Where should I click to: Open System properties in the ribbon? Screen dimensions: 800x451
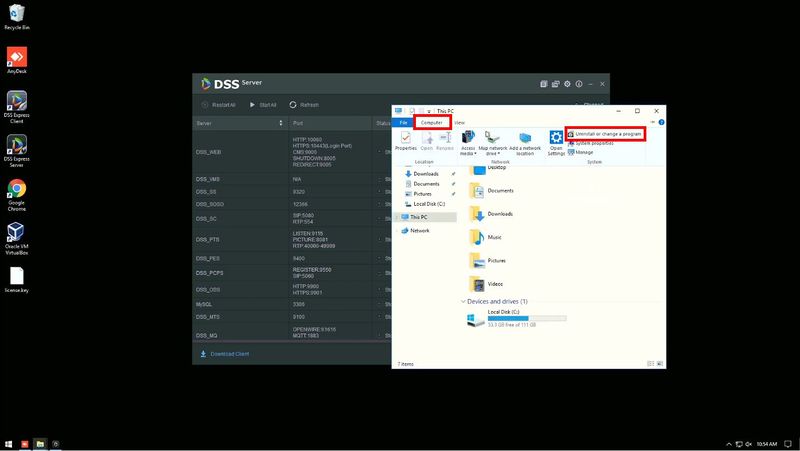591,143
